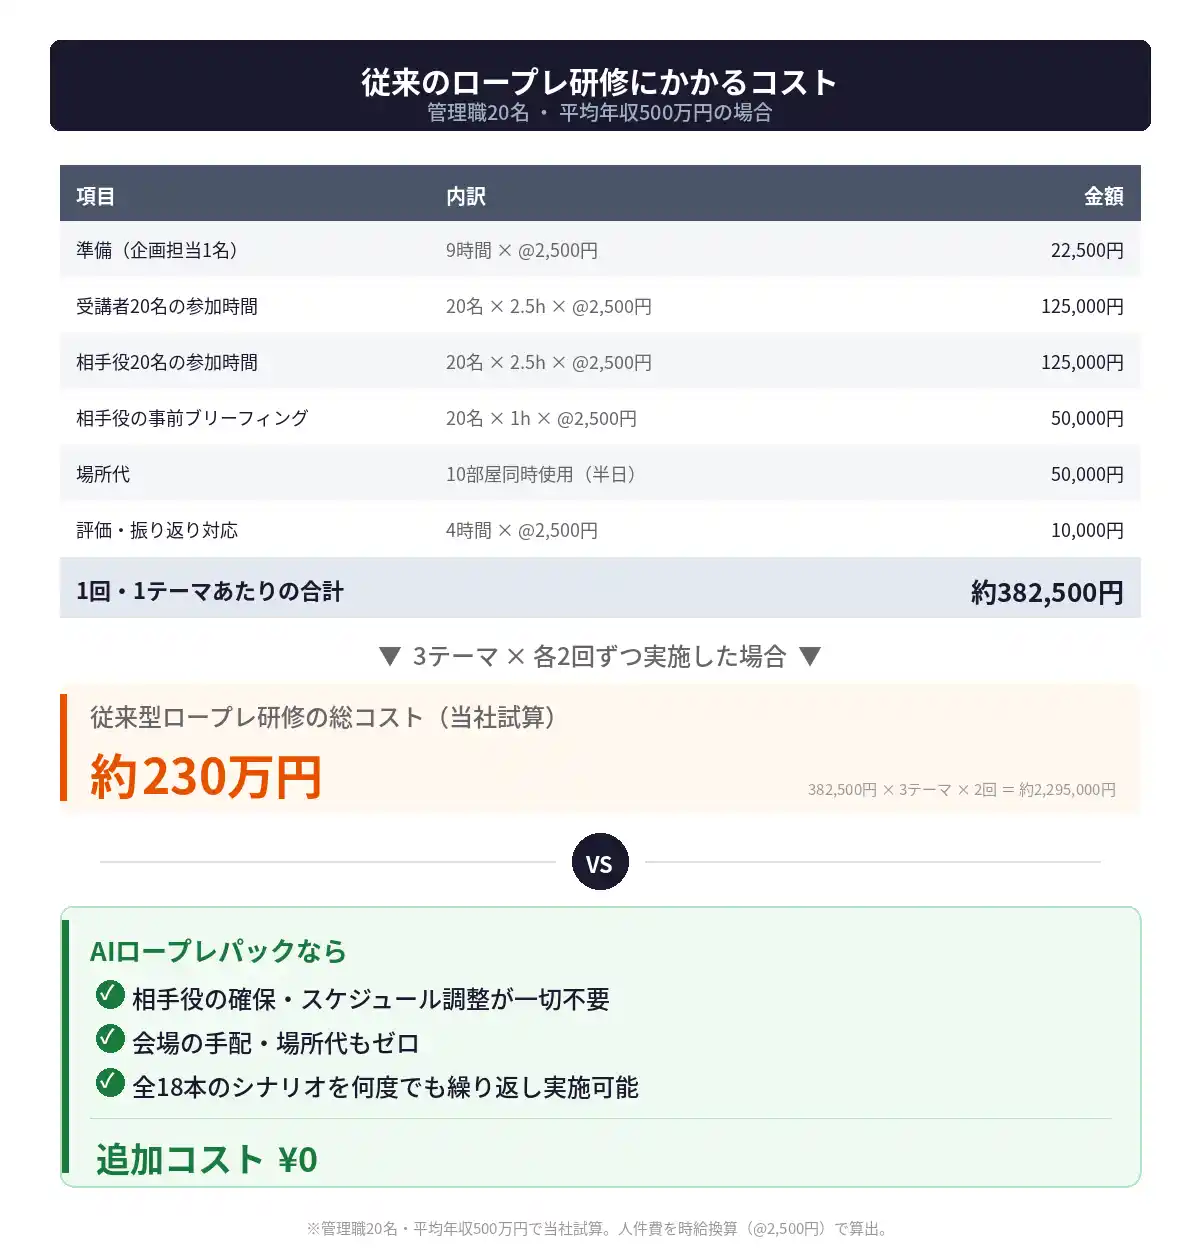1200x1256 pixels.
Task: Click the checkmark beside 全18本のシナリオ
Action: point(110,1083)
